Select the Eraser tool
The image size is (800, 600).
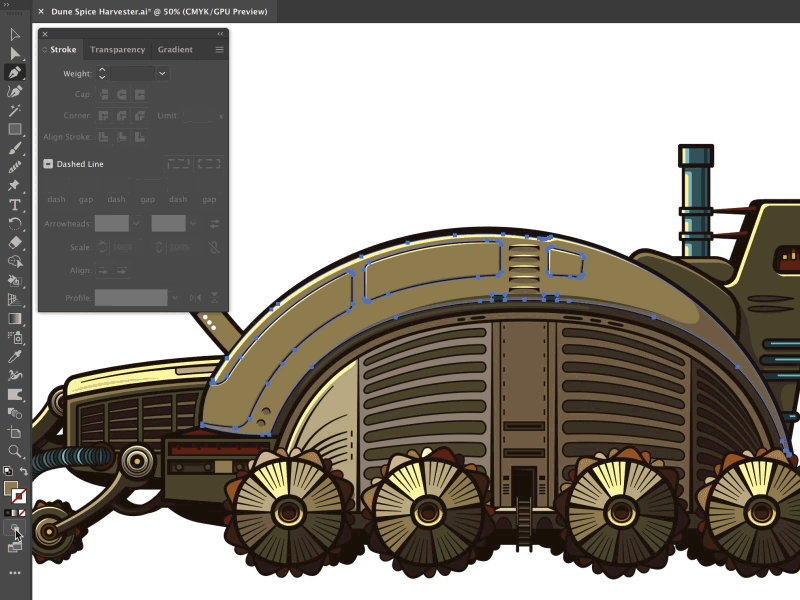[14, 242]
